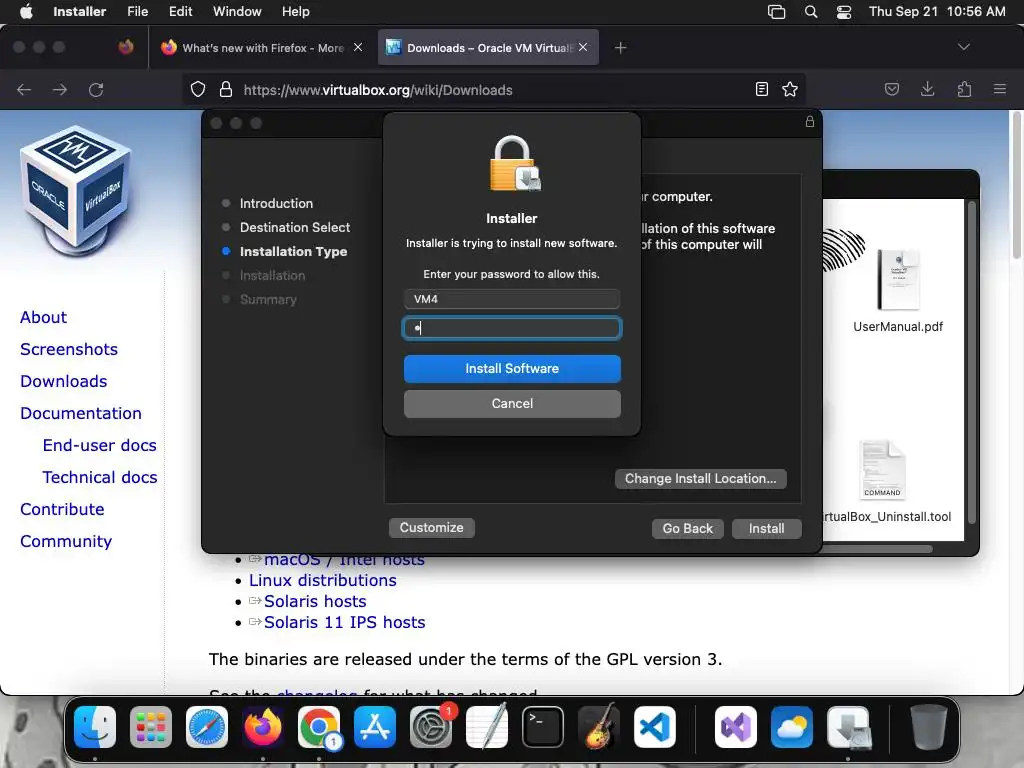Open the Apple menu

pyautogui.click(x=26, y=11)
